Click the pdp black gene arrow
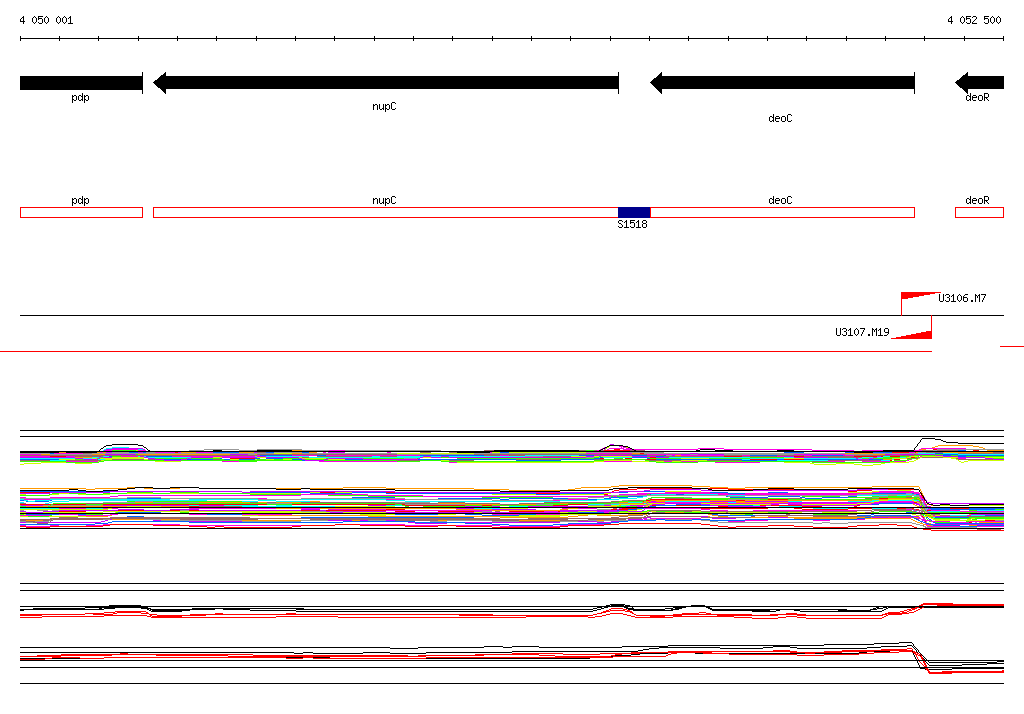 click(81, 83)
